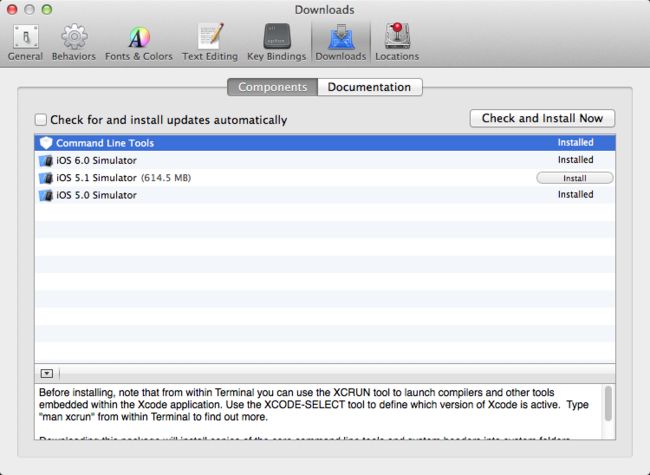
Task: Zoom the Downloads window with green button
Action: coord(47,9)
